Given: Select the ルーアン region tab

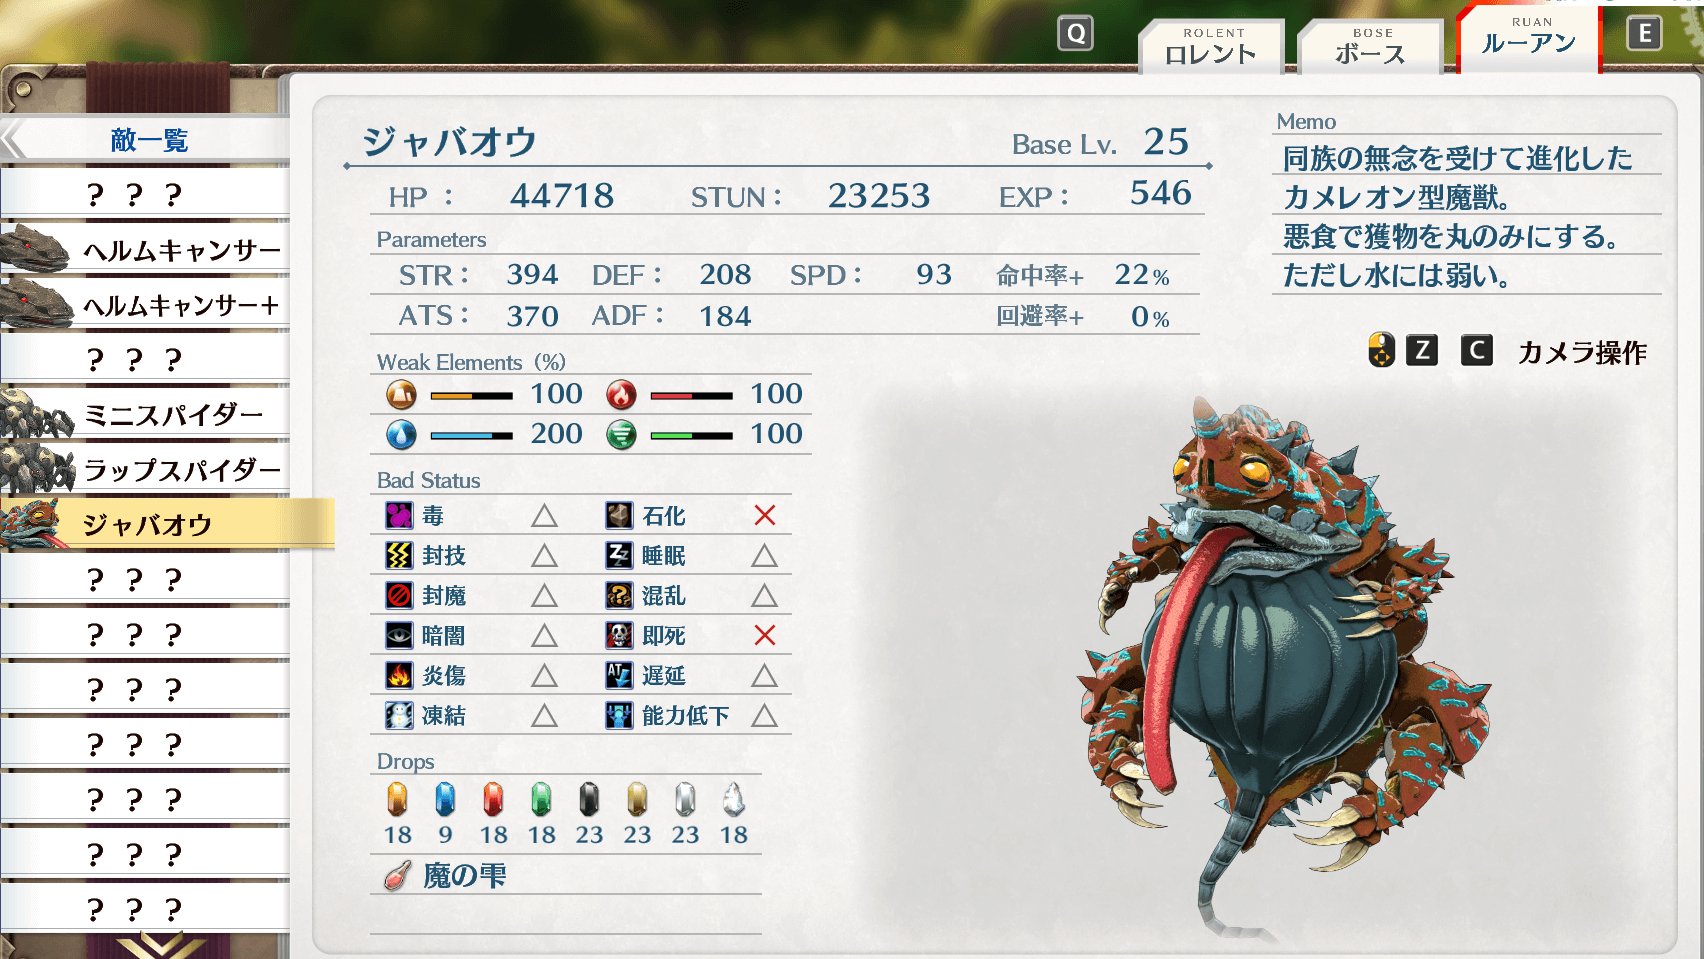Looking at the screenshot, I should 1529,38.
